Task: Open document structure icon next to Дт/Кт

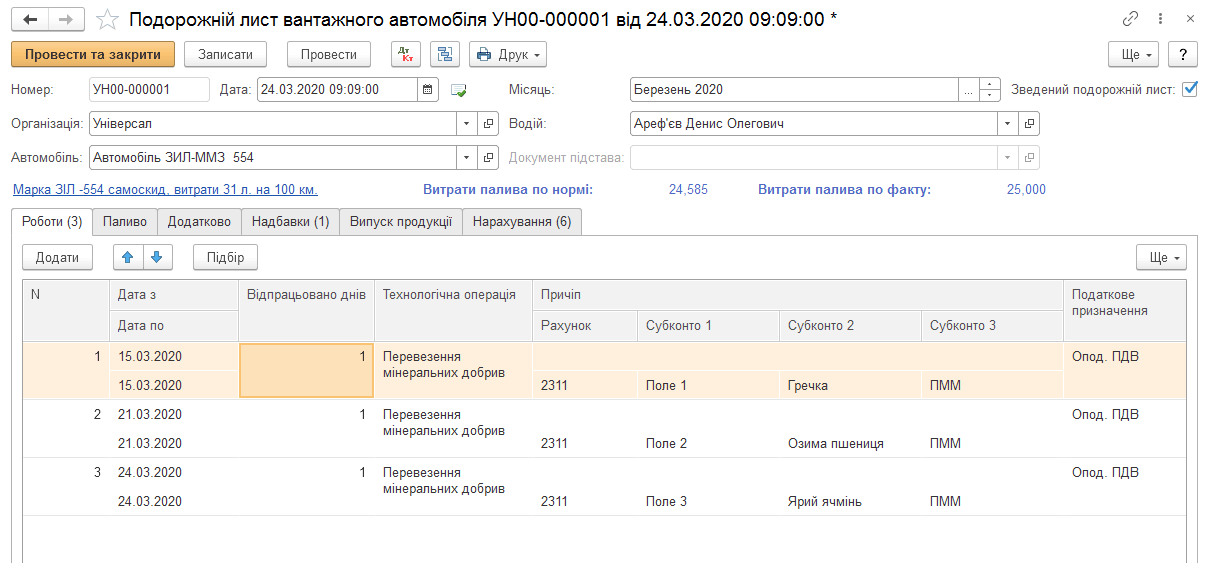Action: pyautogui.click(x=445, y=54)
